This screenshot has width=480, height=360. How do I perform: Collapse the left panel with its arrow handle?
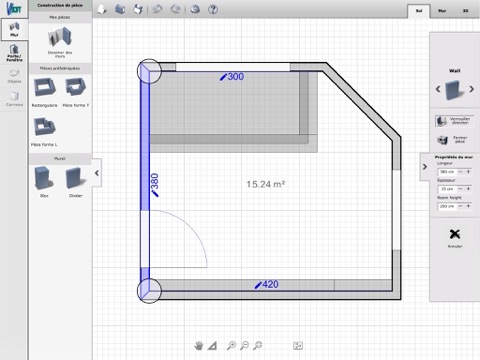coord(97,173)
